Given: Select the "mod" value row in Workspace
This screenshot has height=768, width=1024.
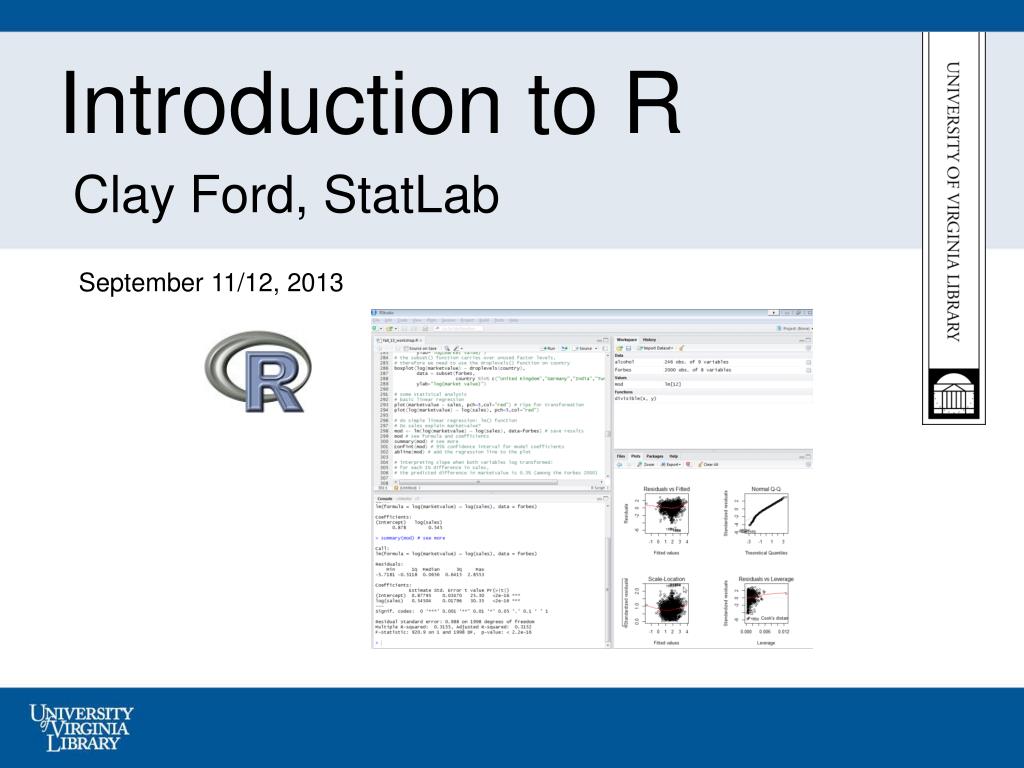Looking at the screenshot, I should [x=712, y=384].
